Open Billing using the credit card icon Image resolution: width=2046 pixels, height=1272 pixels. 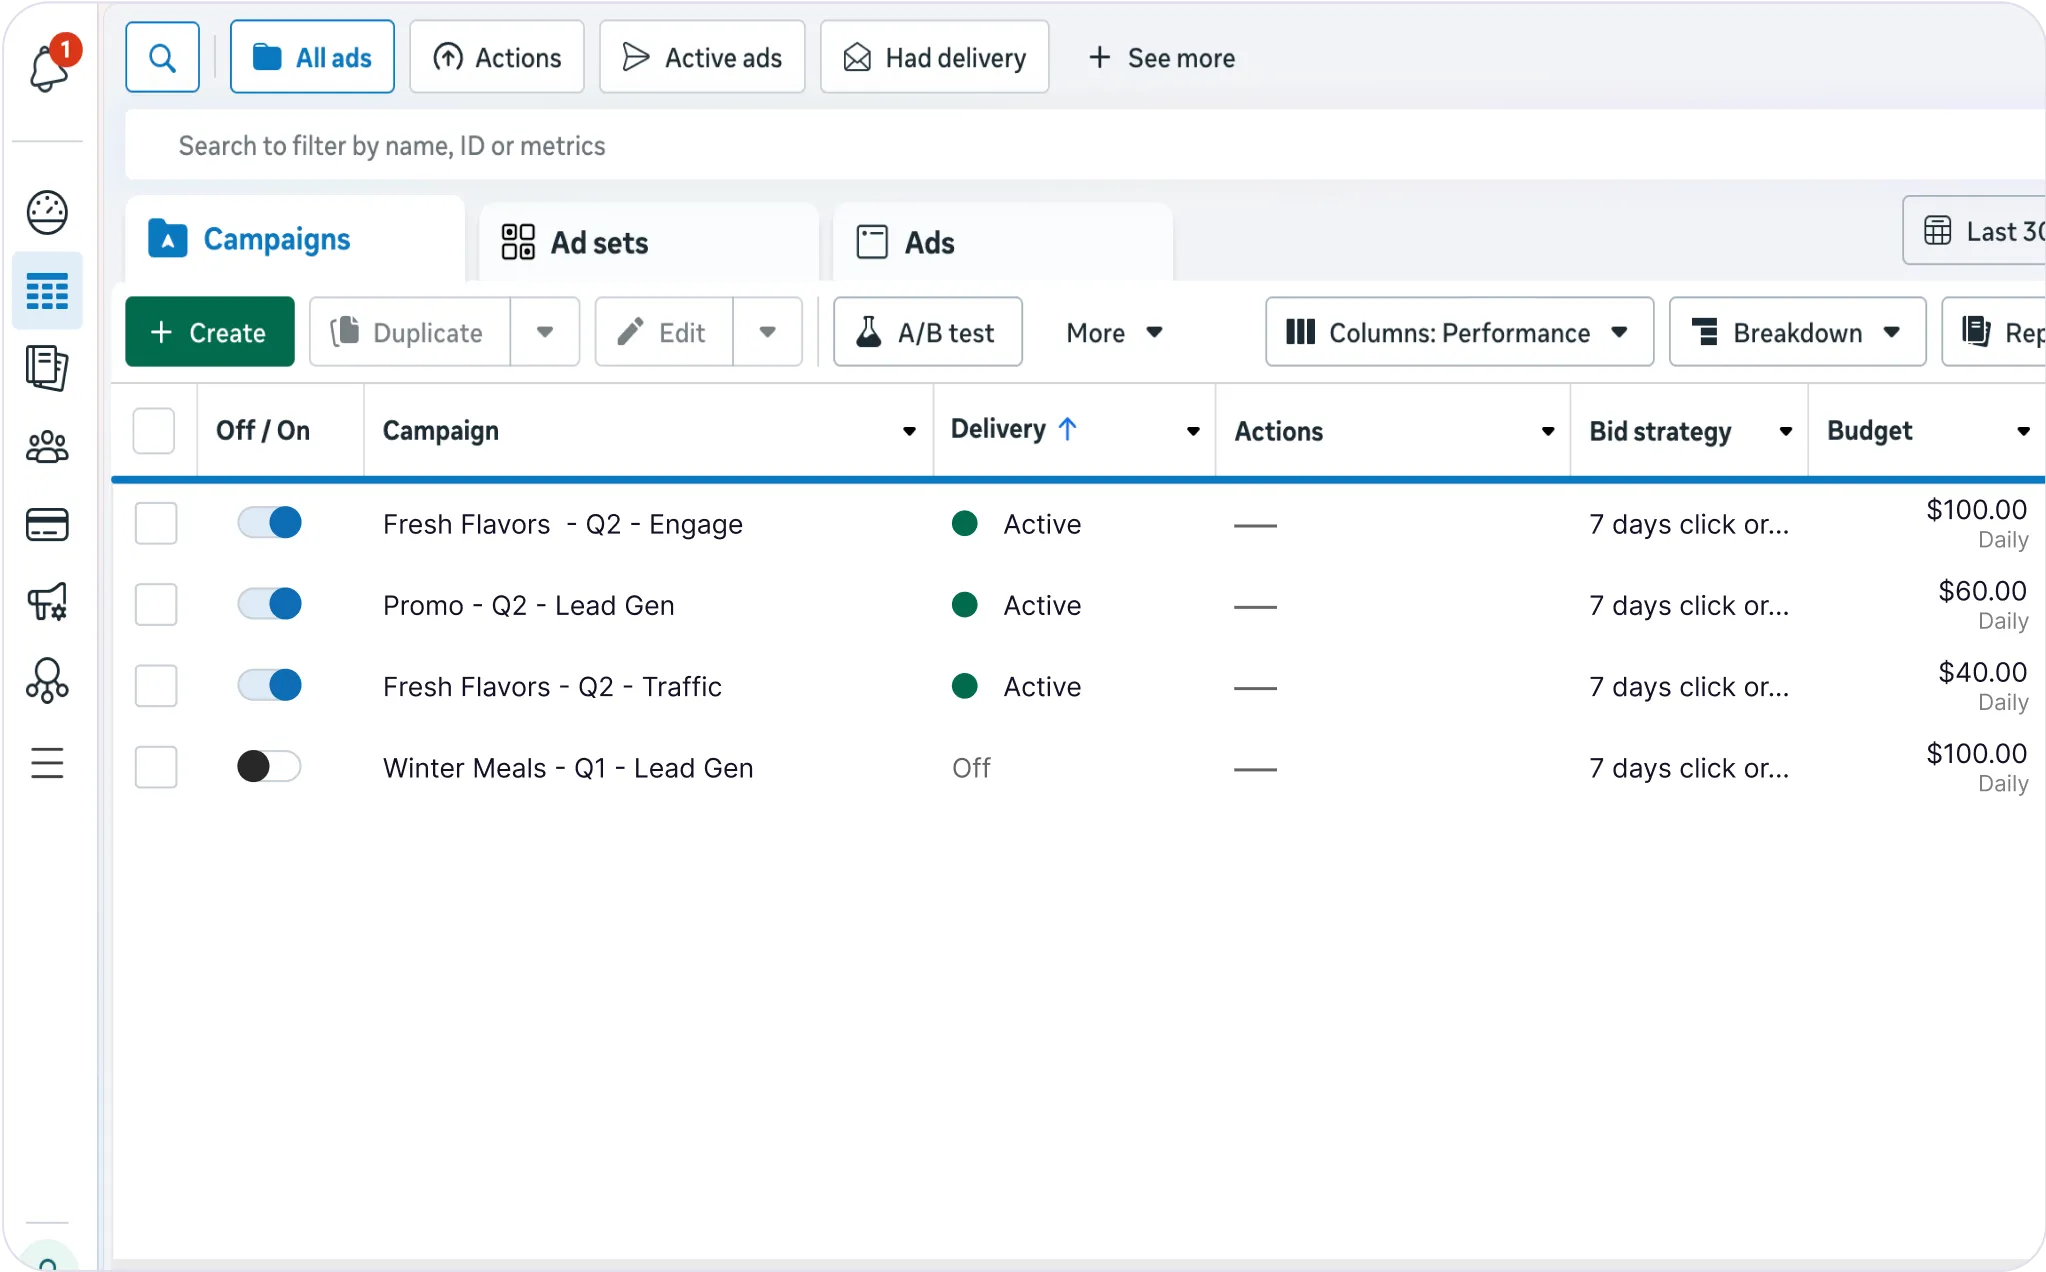47,524
